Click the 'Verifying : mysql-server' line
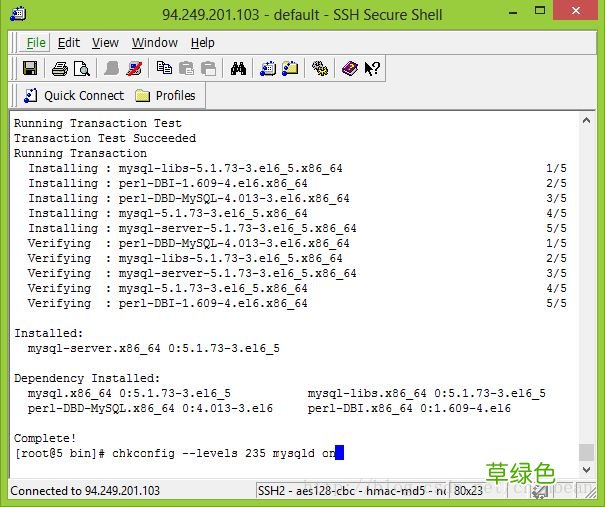 (192, 273)
